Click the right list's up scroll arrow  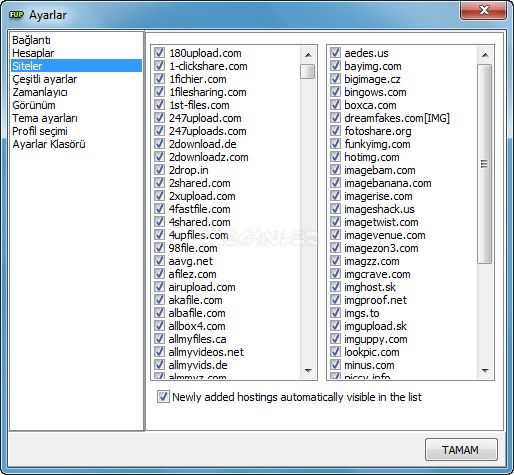click(x=485, y=55)
